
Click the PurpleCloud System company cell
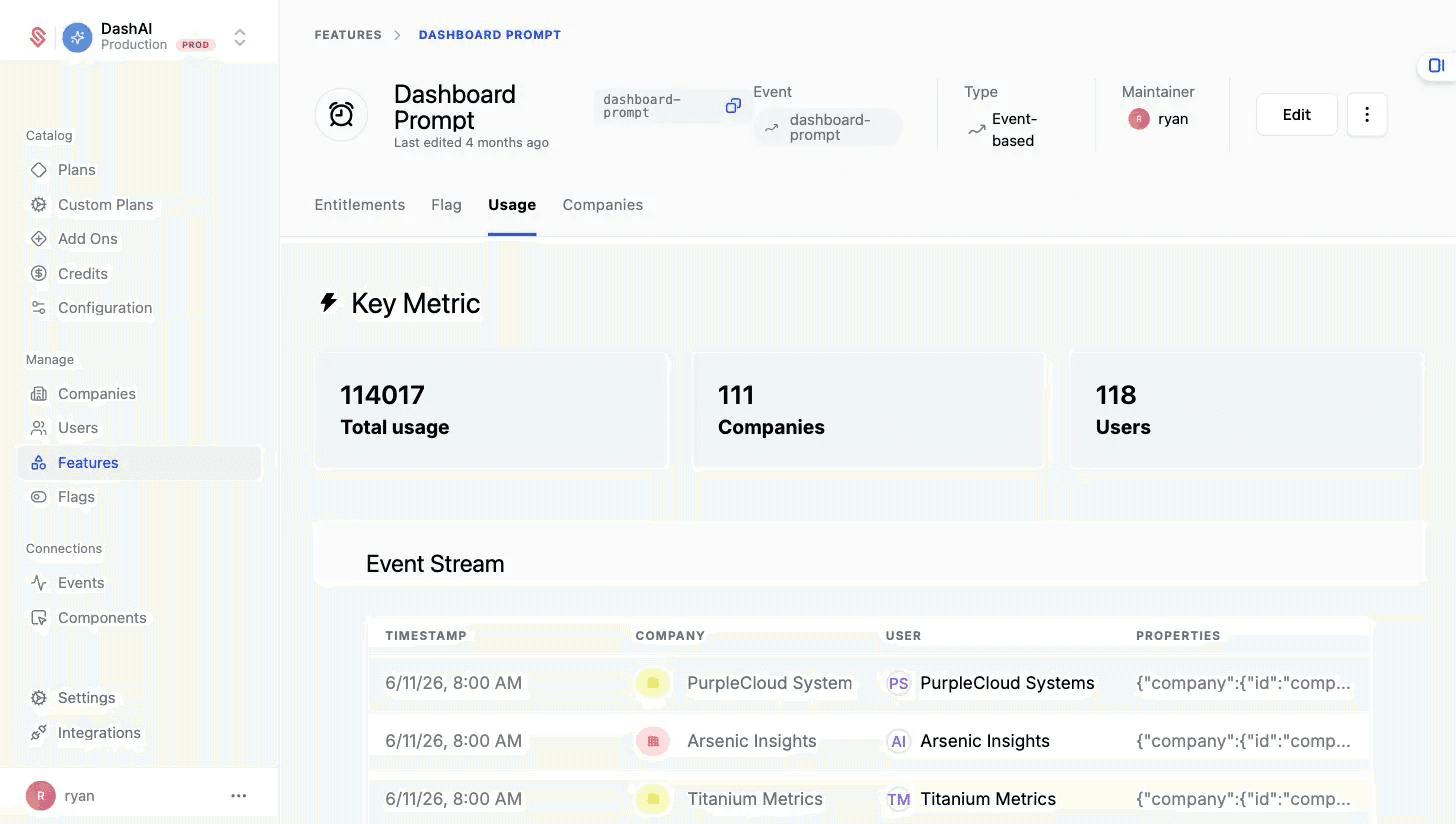pyautogui.click(x=745, y=684)
